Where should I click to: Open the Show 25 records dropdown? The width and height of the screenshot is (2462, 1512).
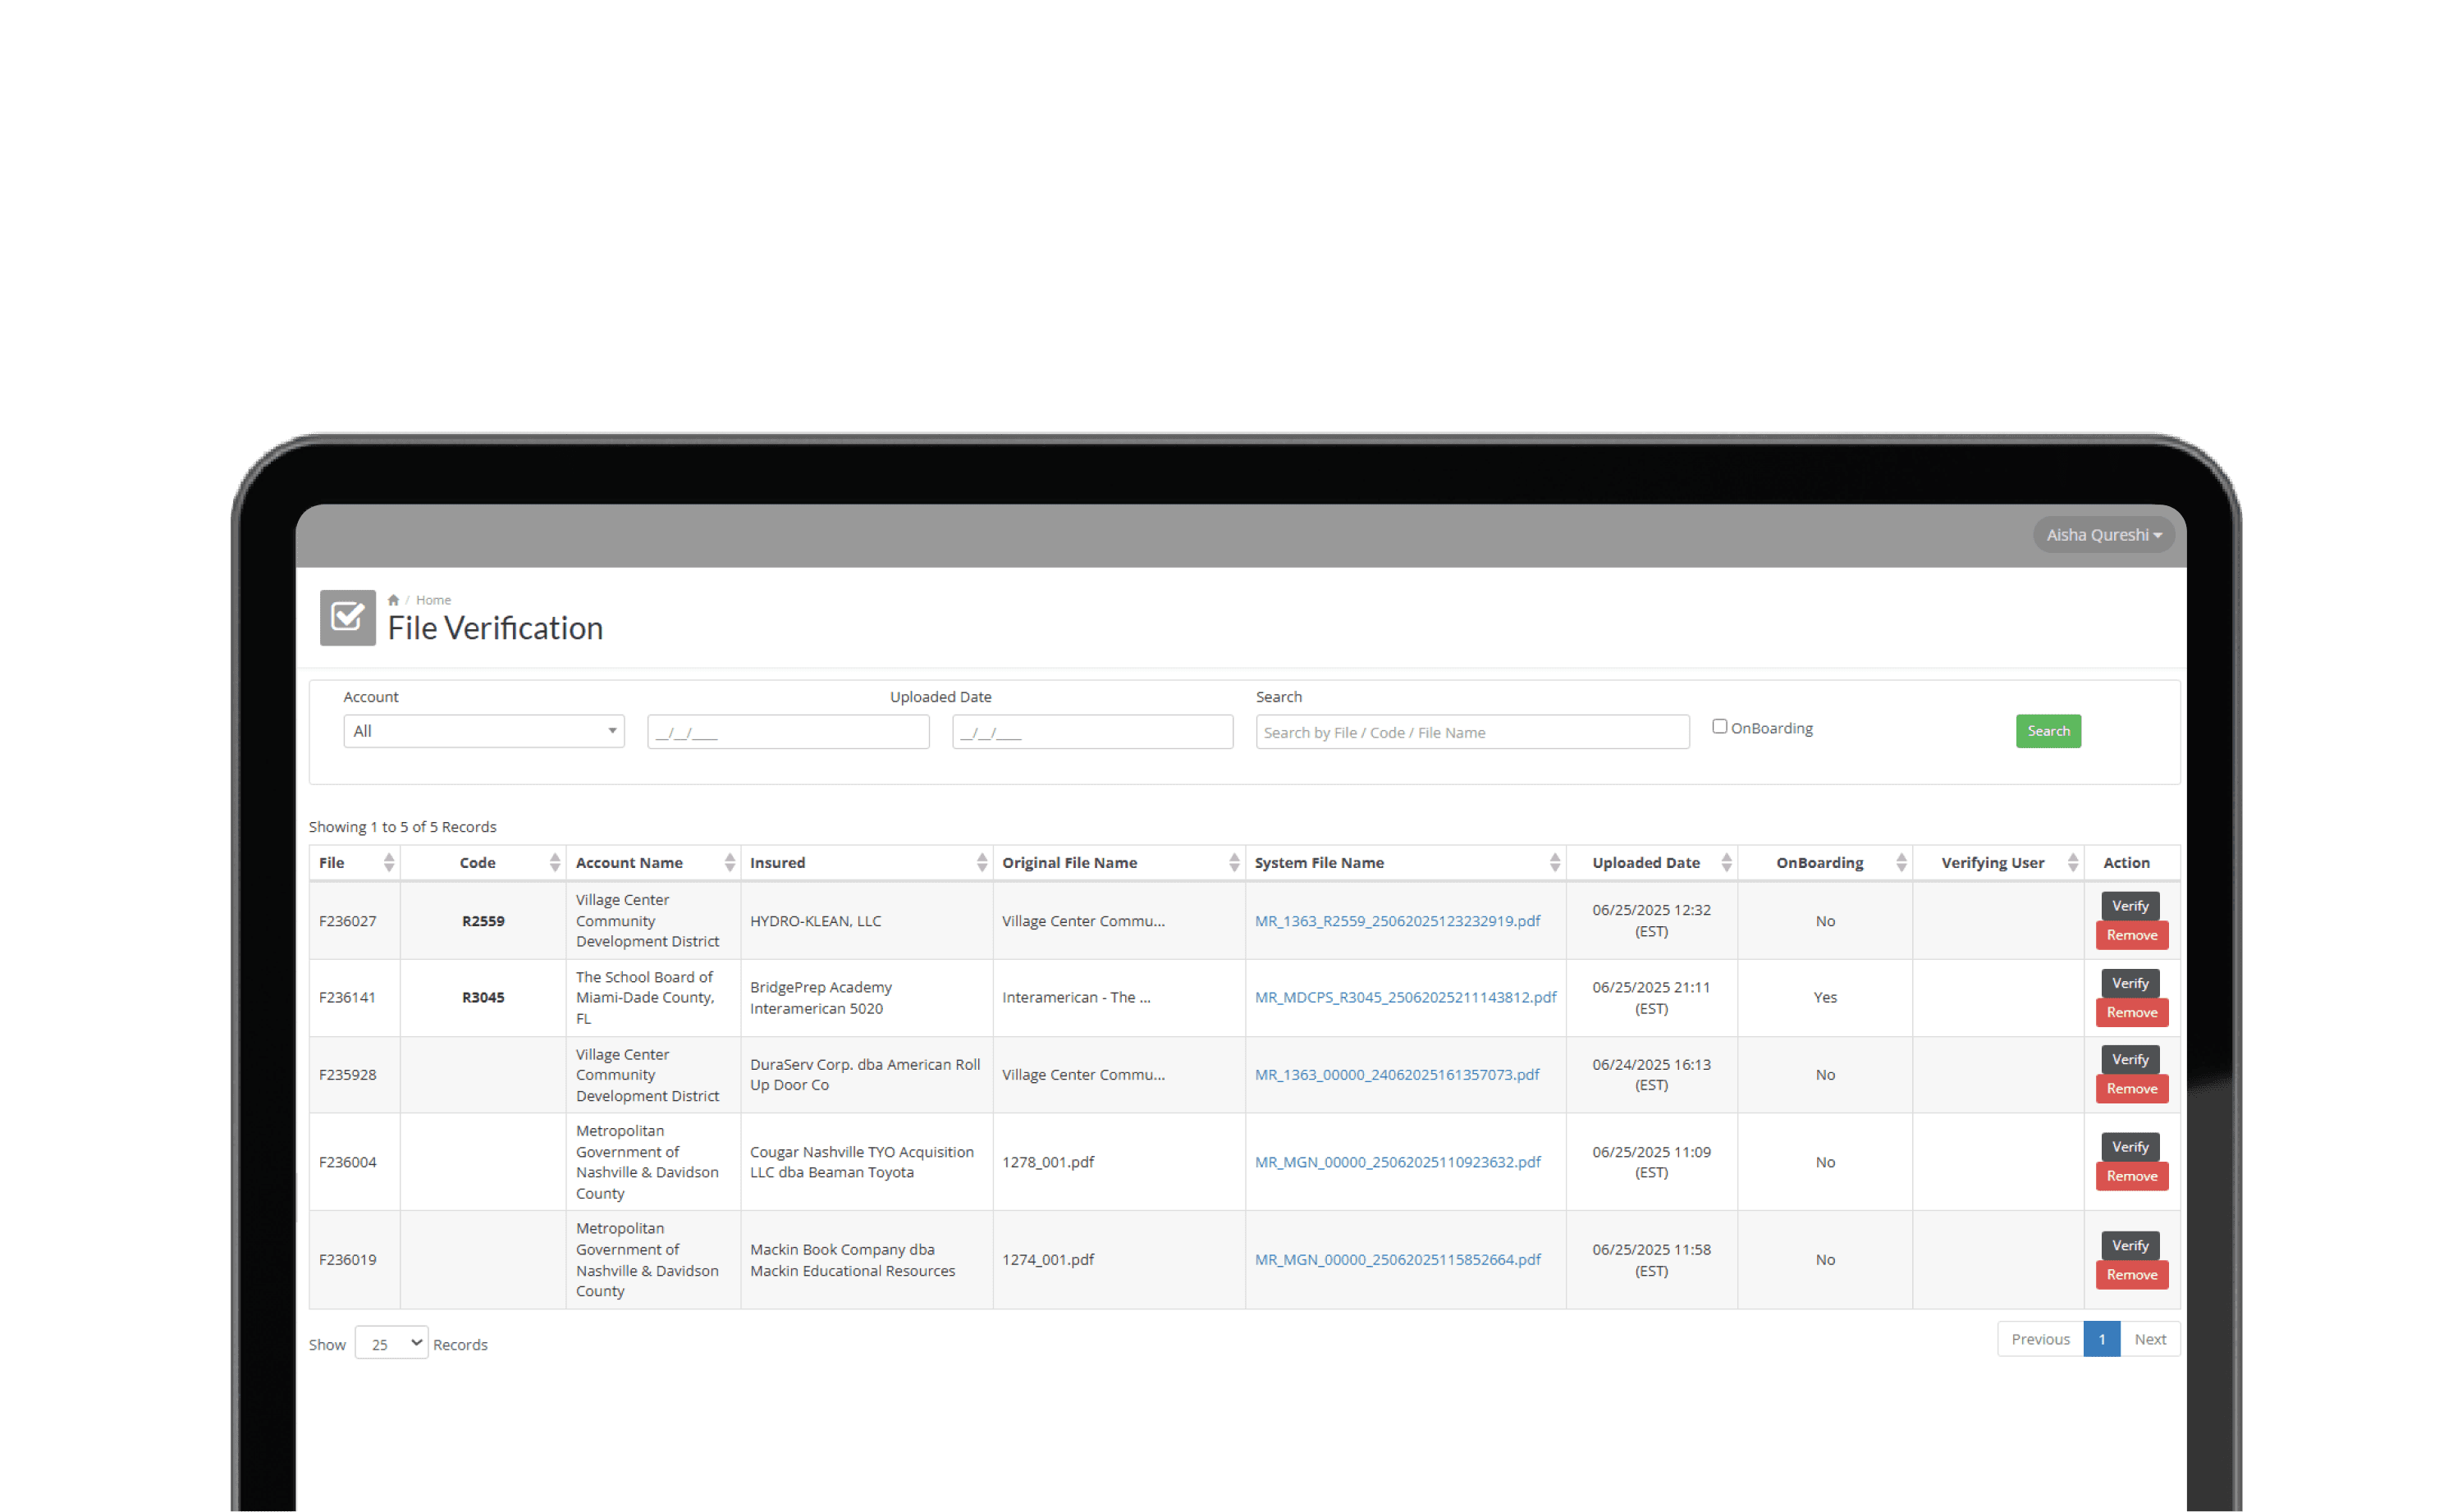click(x=391, y=1343)
